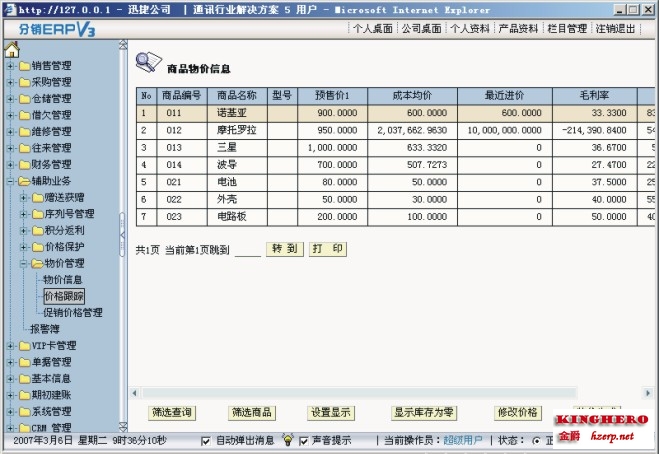Click the 仓储管理 folder icon

[x=25, y=99]
